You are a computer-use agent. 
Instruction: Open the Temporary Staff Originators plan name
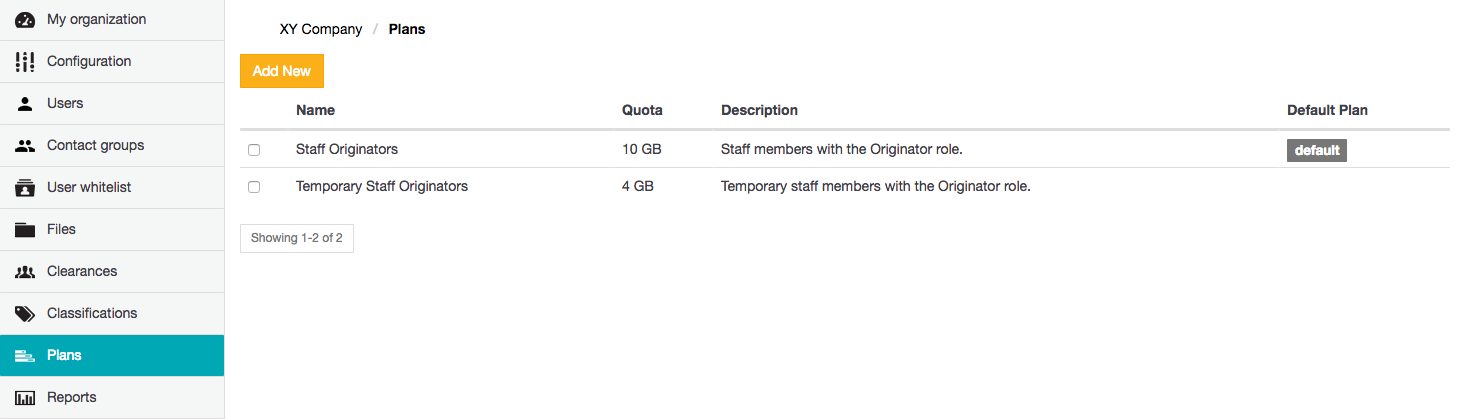tap(382, 186)
